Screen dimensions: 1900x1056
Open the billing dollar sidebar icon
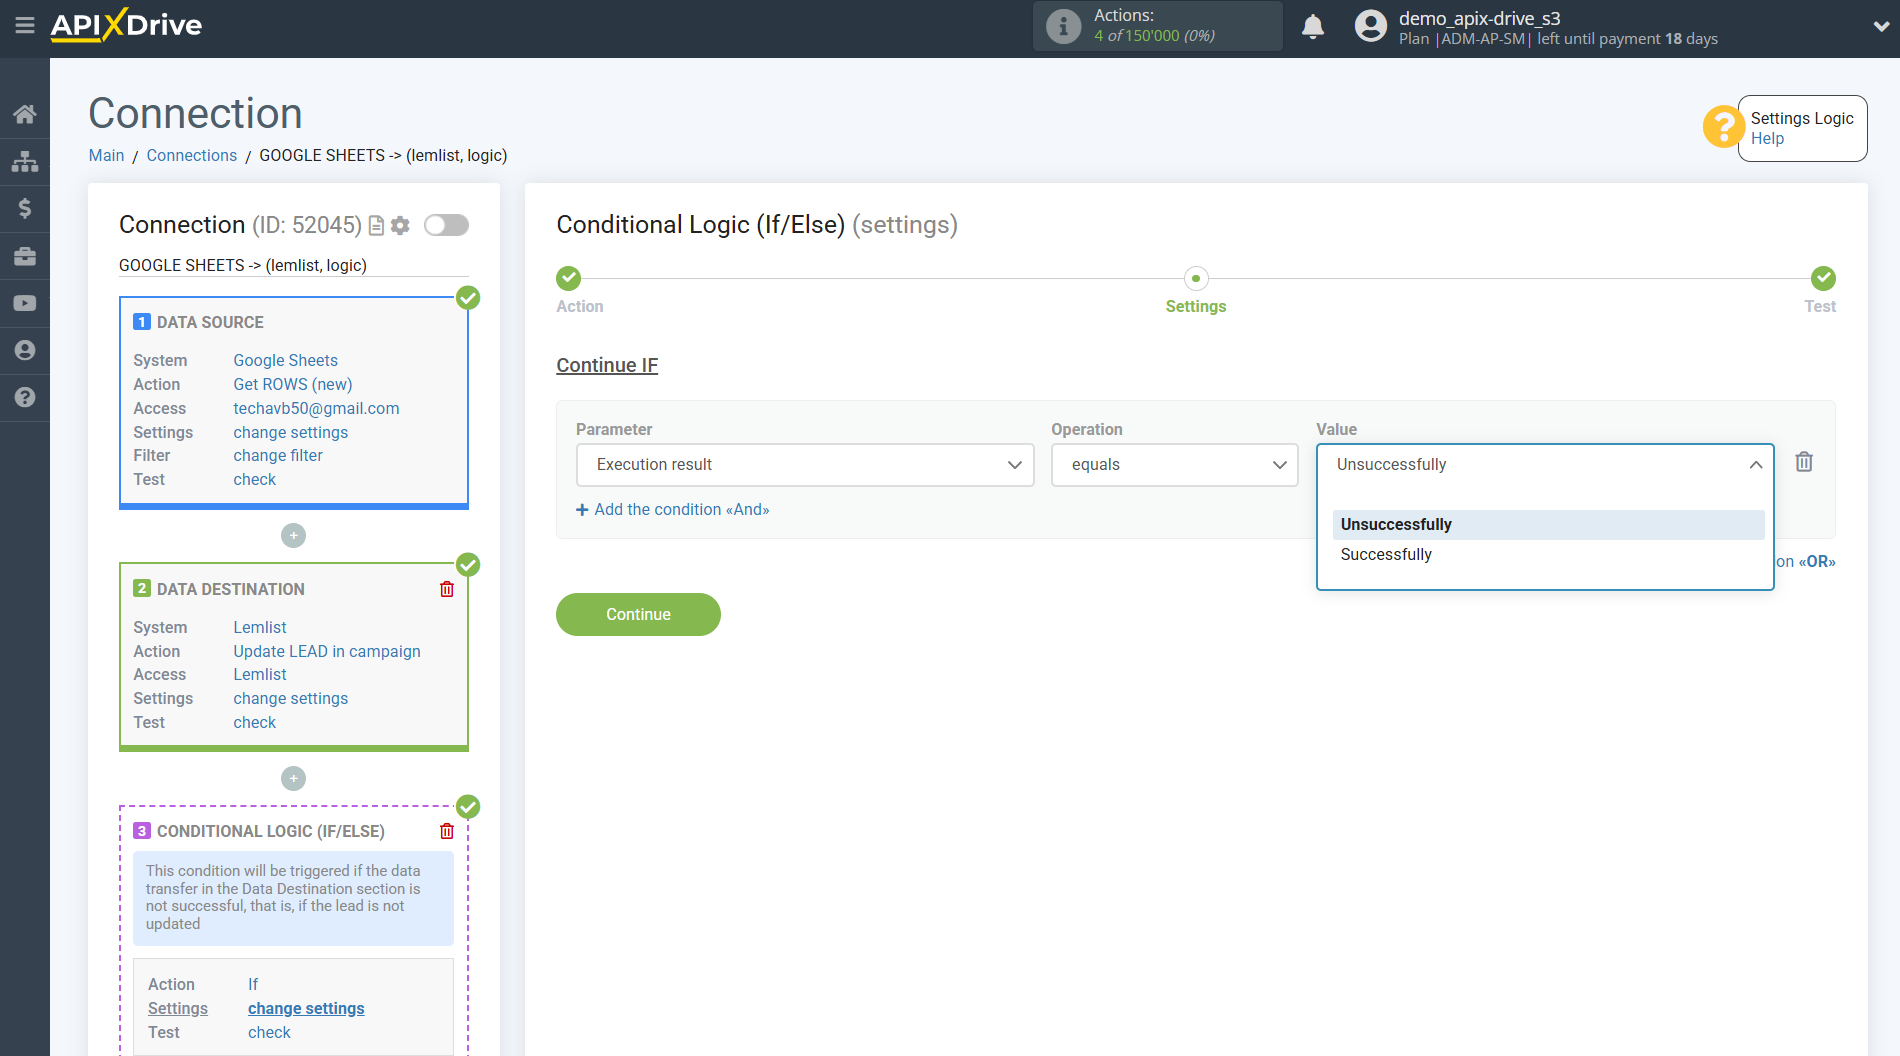tap(25, 208)
